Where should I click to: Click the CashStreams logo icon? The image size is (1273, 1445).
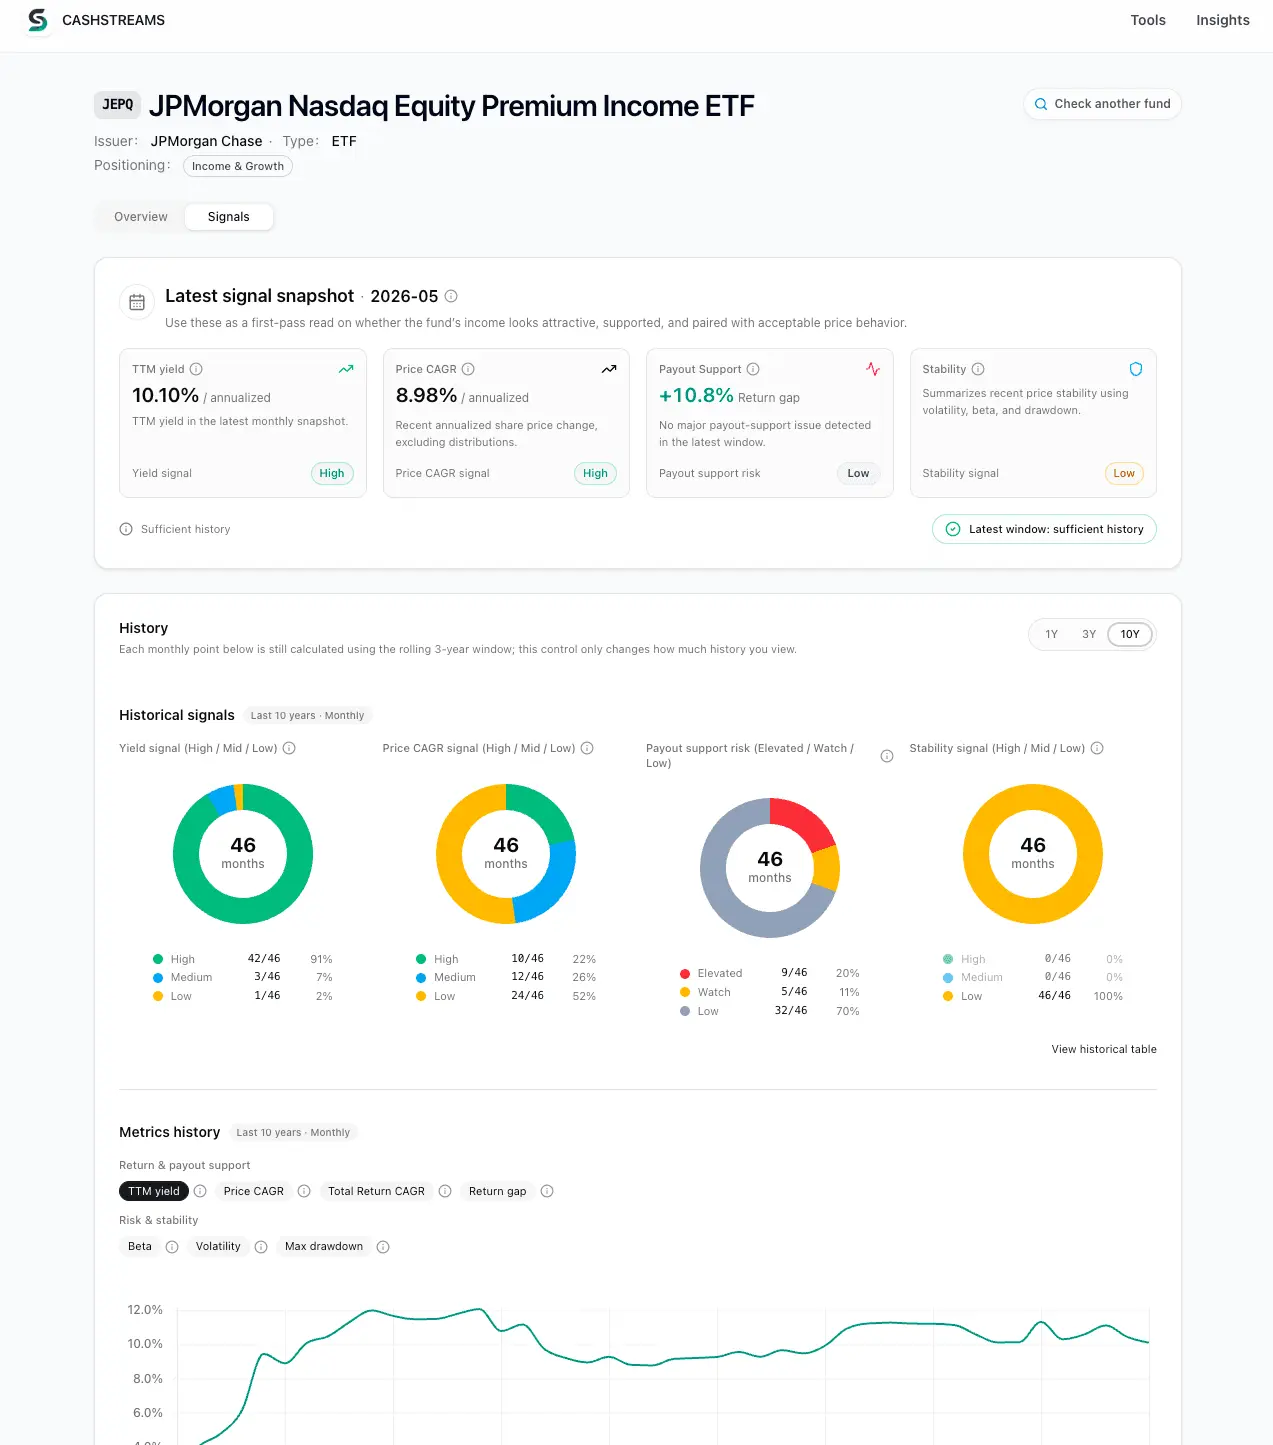38,20
